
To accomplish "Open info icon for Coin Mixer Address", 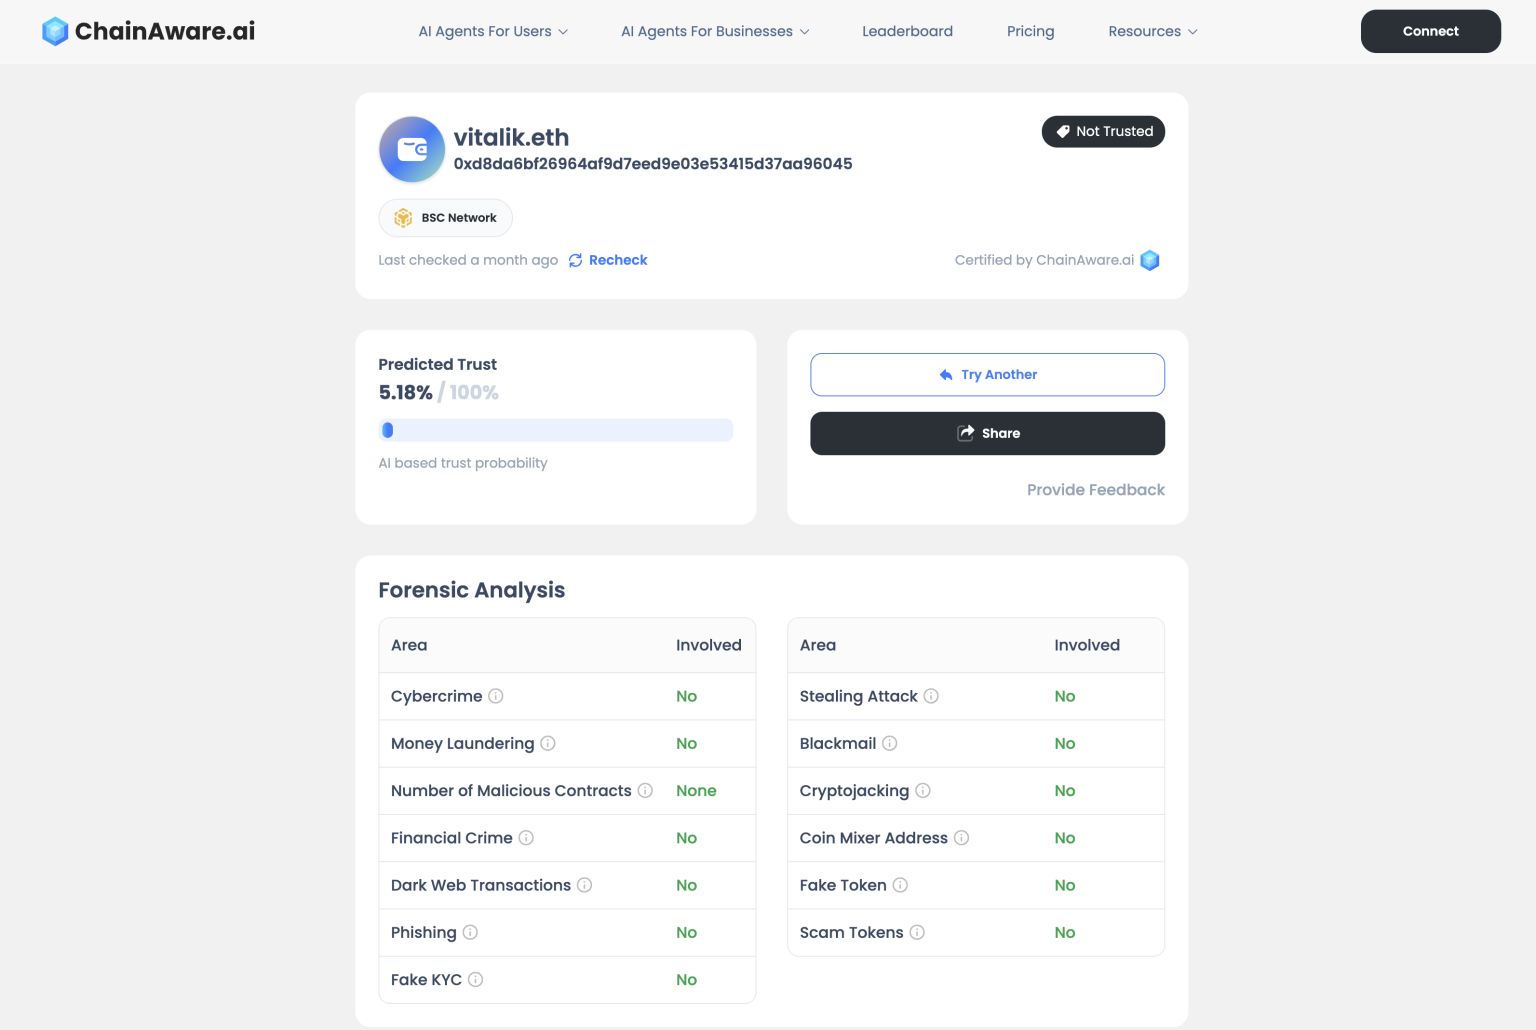I will click(x=961, y=838).
